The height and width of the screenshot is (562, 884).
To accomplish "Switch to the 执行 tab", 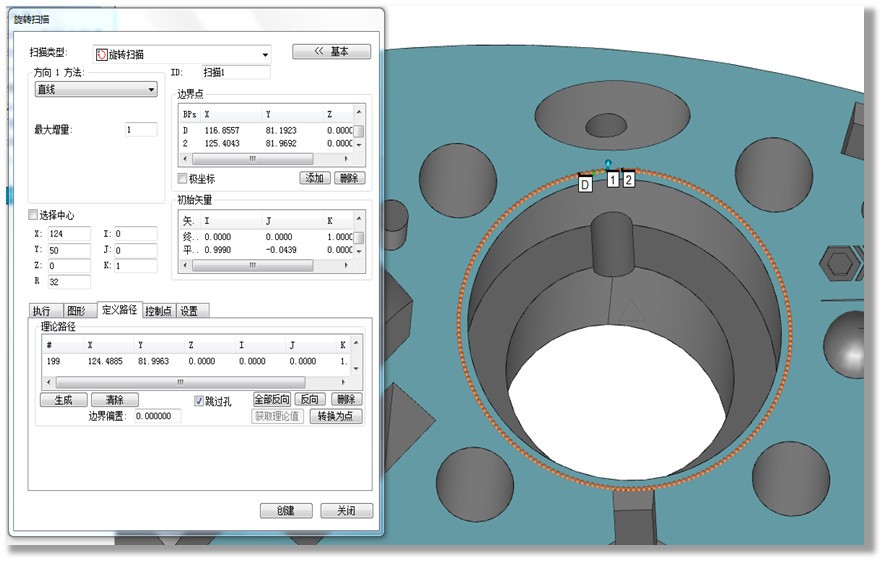I will pyautogui.click(x=41, y=311).
